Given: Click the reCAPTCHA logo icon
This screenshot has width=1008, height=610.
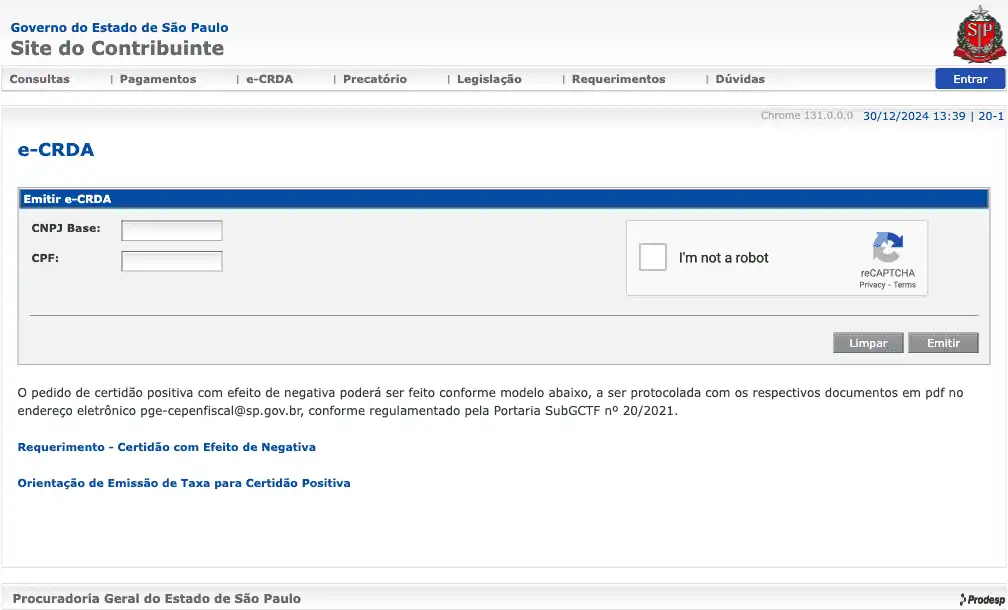Looking at the screenshot, I should (887, 248).
